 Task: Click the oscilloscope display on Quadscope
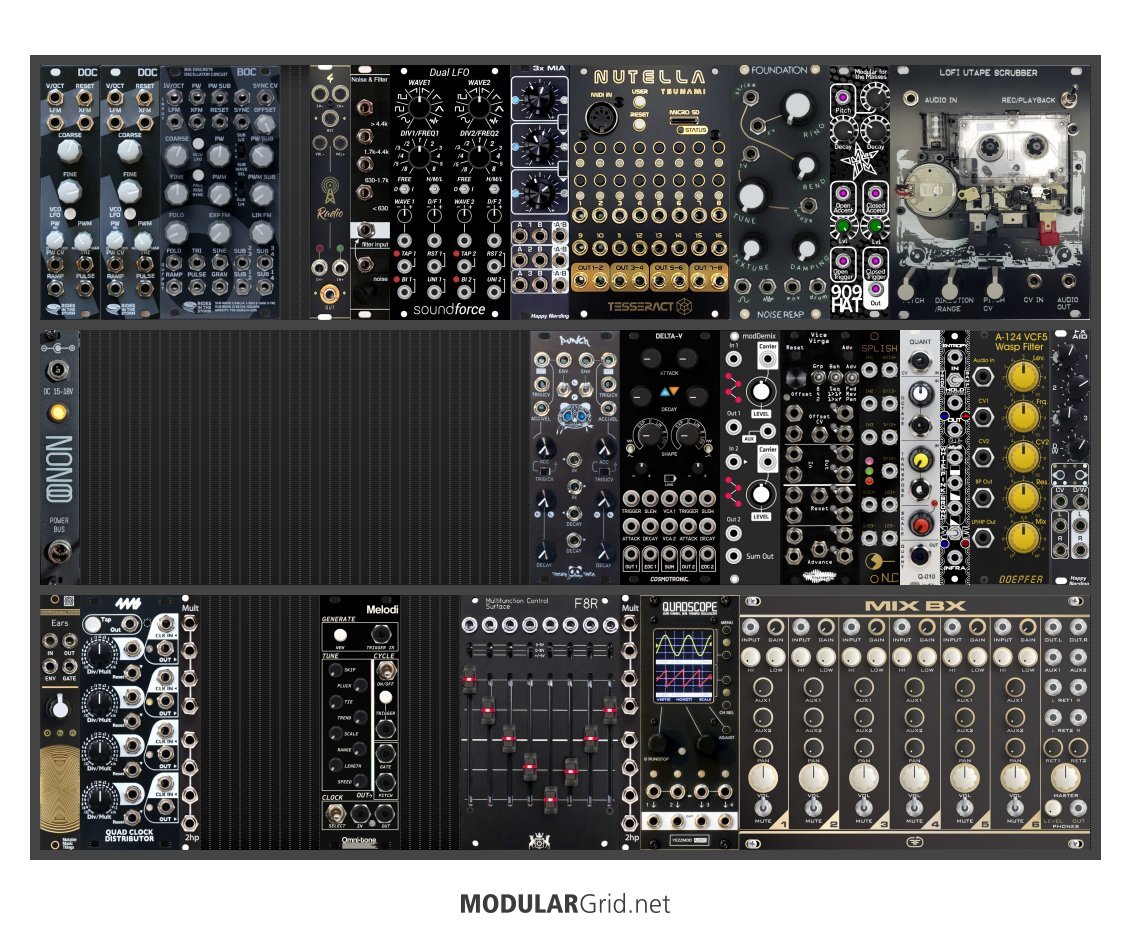coord(684,666)
